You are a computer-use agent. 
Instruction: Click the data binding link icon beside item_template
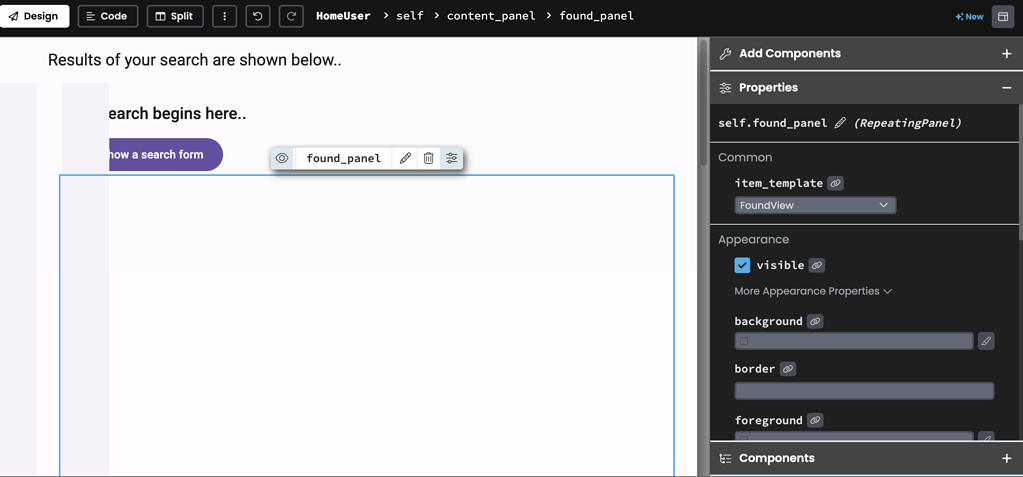pyautogui.click(x=836, y=183)
